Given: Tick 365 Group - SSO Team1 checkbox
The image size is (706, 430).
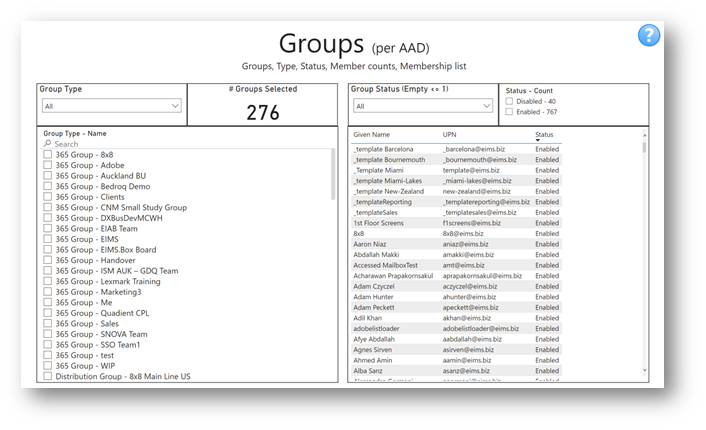Looking at the screenshot, I should click(x=47, y=344).
